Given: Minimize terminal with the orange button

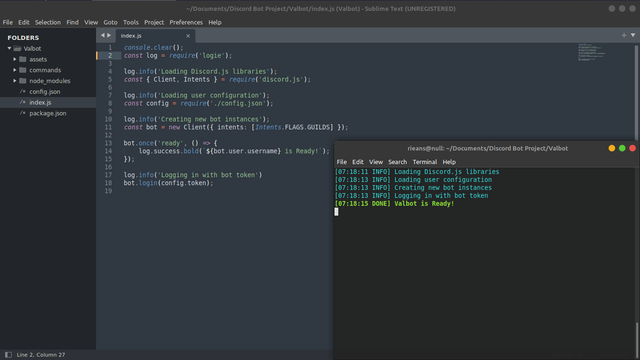Looking at the screenshot, I should click(611, 148).
